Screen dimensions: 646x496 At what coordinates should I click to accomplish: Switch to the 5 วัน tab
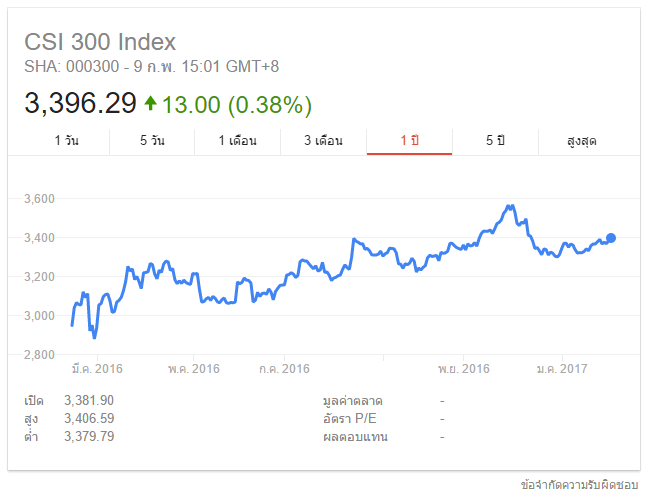(x=152, y=141)
